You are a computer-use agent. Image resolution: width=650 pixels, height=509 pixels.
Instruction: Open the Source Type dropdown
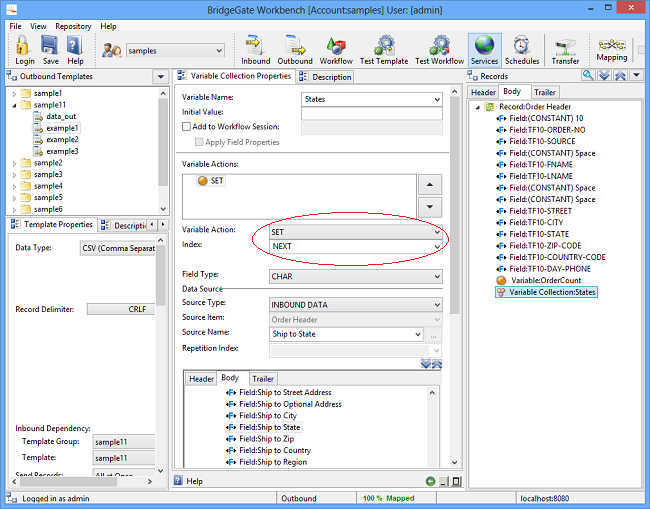(x=355, y=305)
